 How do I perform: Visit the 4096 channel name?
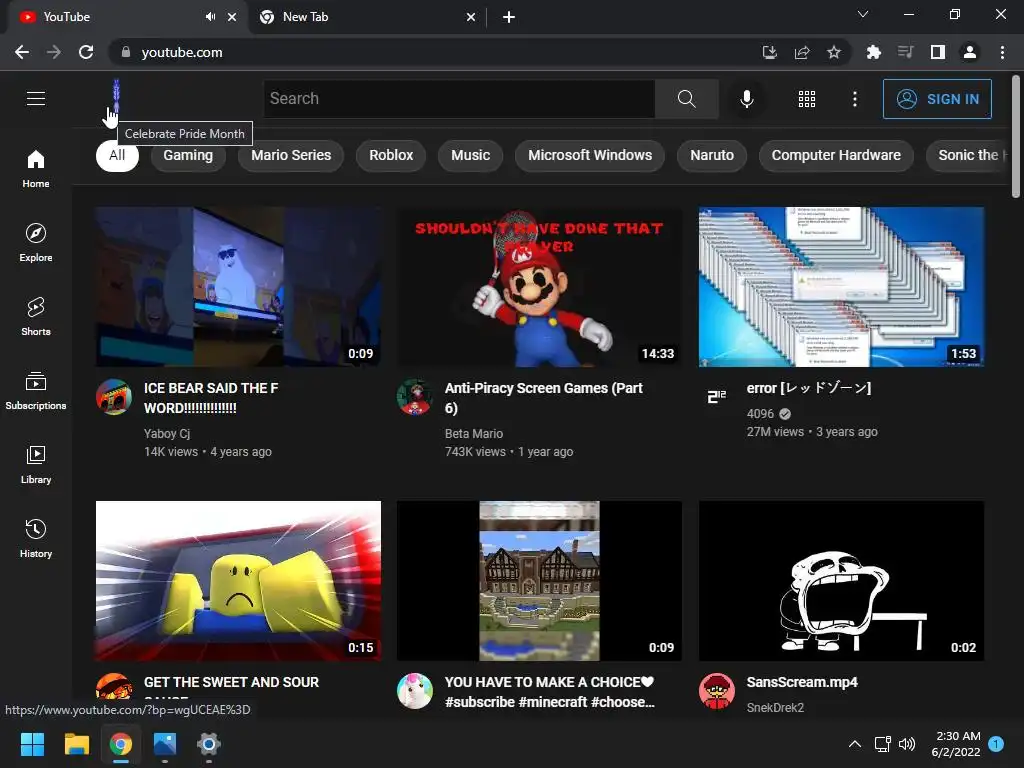tap(760, 414)
